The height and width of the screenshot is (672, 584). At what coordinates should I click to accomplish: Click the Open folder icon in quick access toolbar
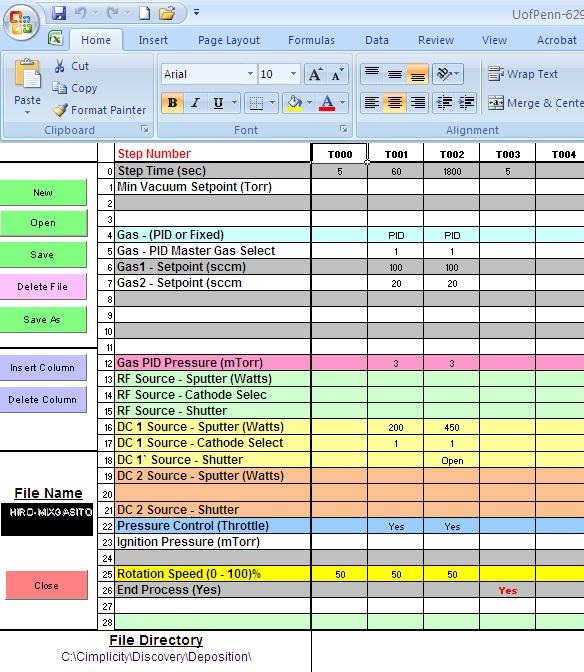pos(167,13)
